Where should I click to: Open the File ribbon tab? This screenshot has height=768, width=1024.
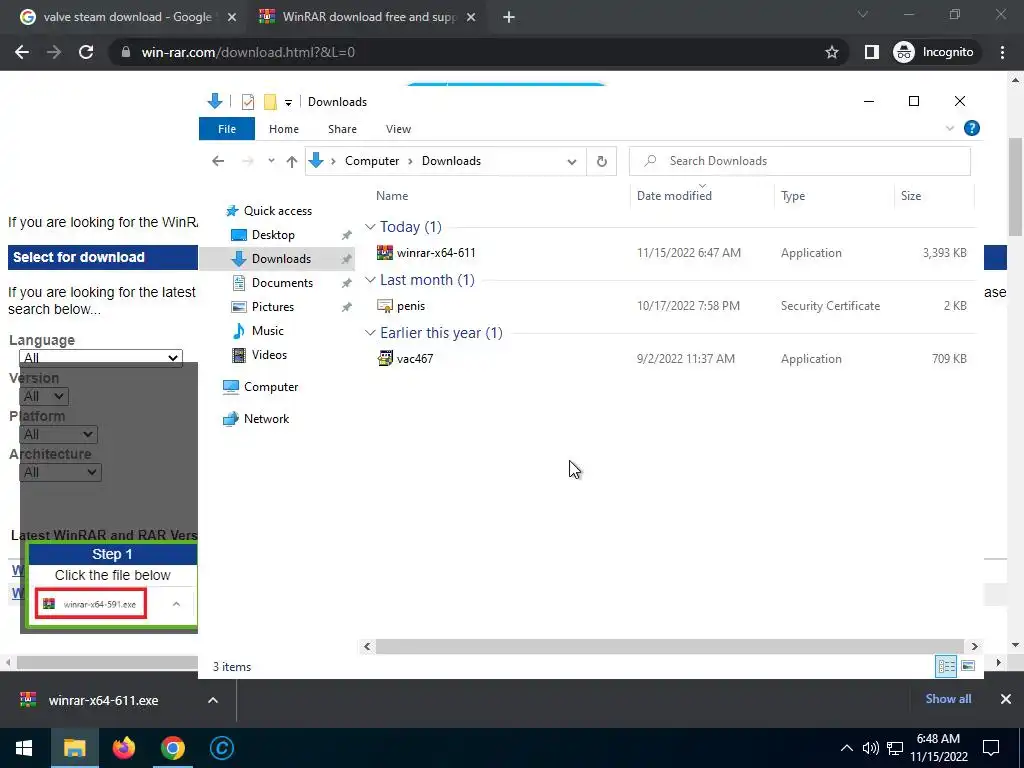coord(227,129)
